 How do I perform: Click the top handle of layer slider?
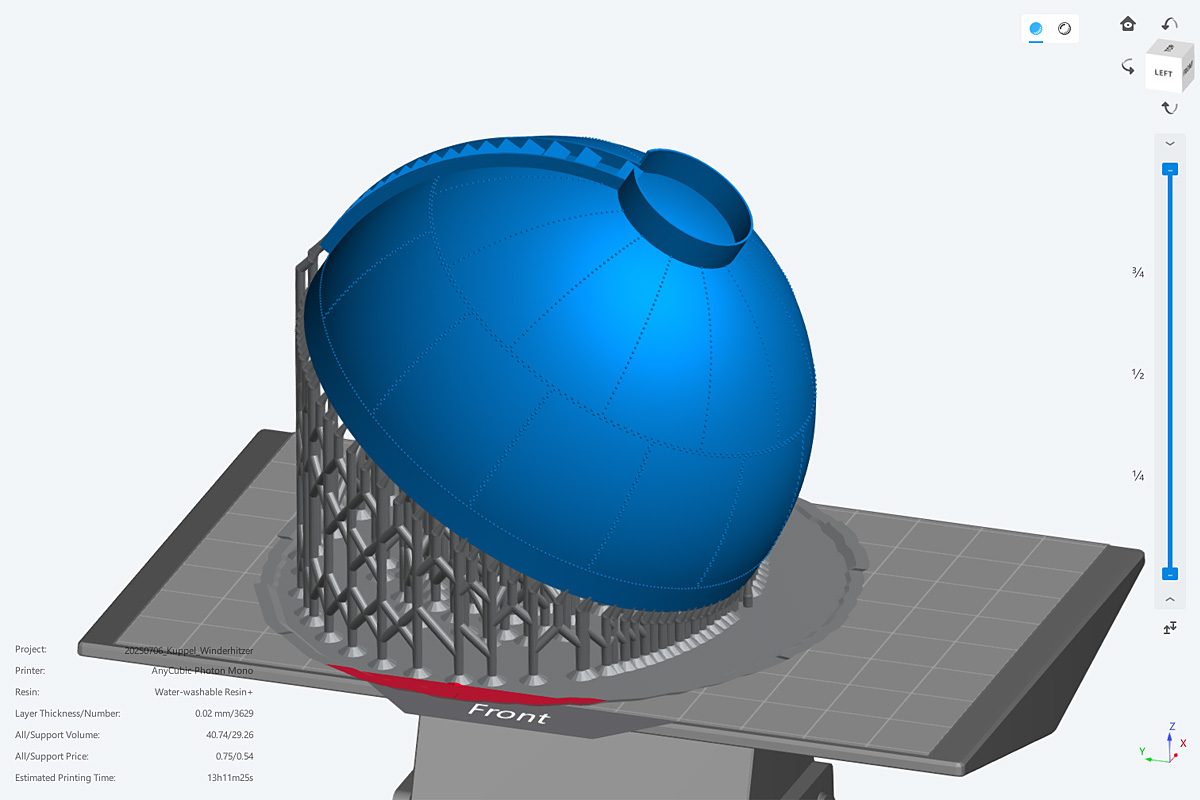click(x=1169, y=170)
